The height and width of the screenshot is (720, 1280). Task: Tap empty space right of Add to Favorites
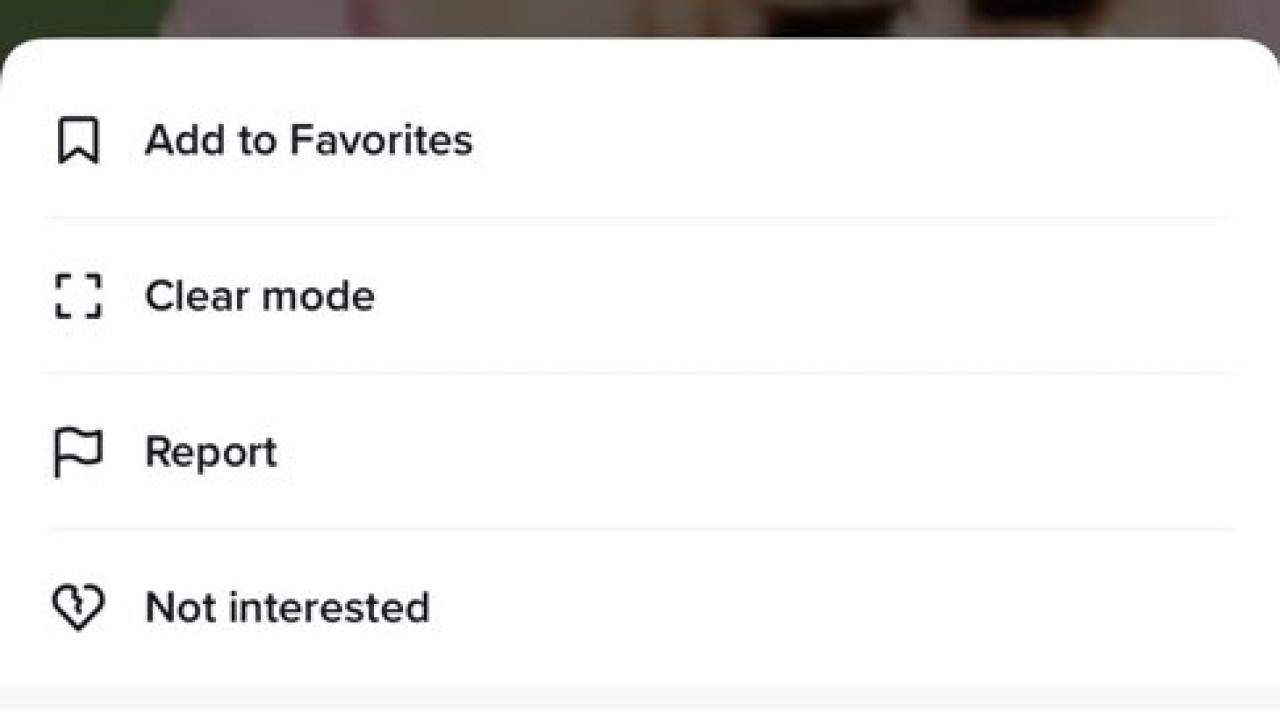pyautogui.click(x=850, y=140)
